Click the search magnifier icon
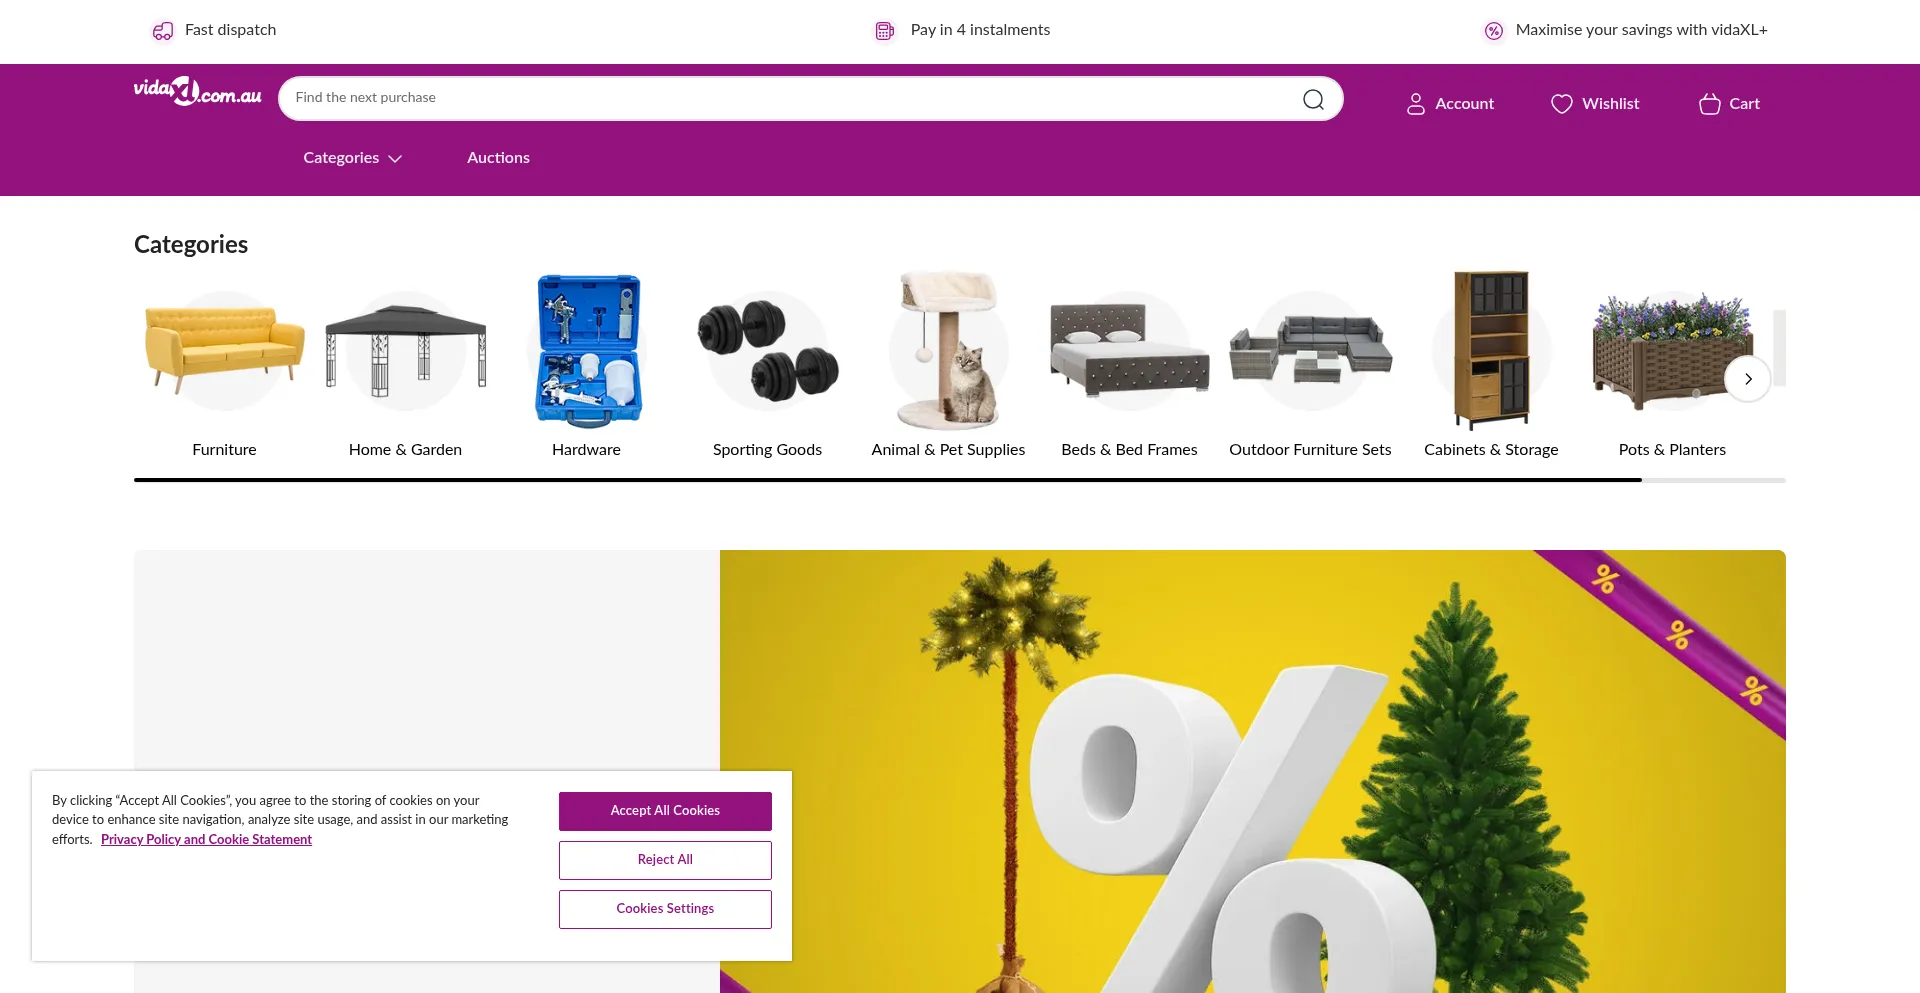Viewport: 1920px width, 993px height. 1313,99
